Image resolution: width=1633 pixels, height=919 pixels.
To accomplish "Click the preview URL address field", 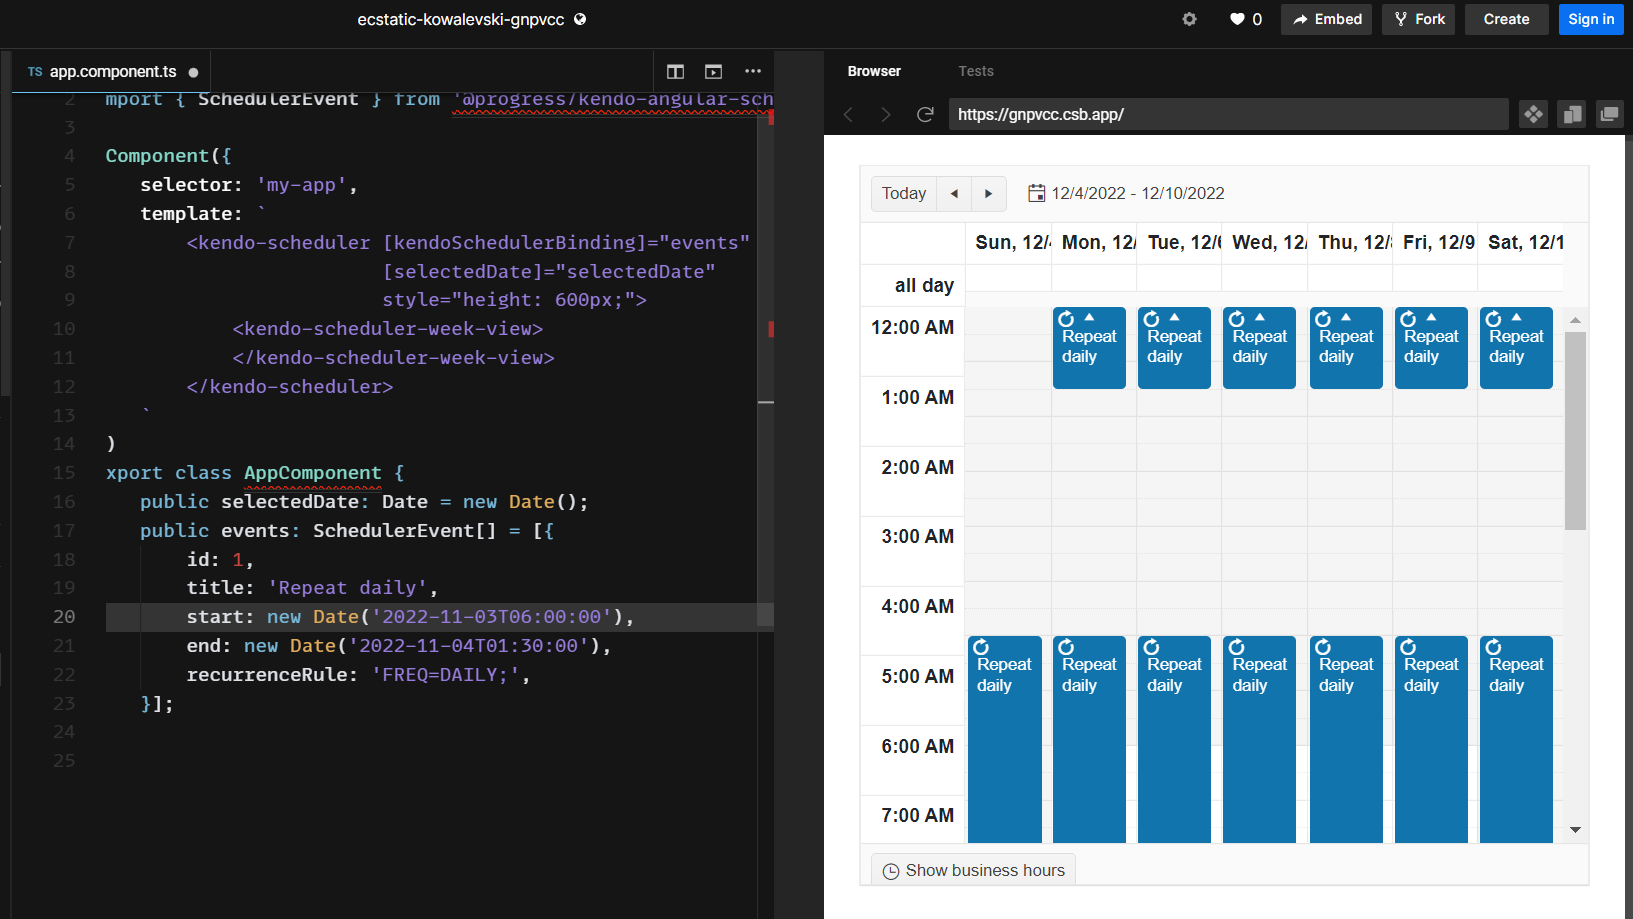I will tap(1227, 114).
